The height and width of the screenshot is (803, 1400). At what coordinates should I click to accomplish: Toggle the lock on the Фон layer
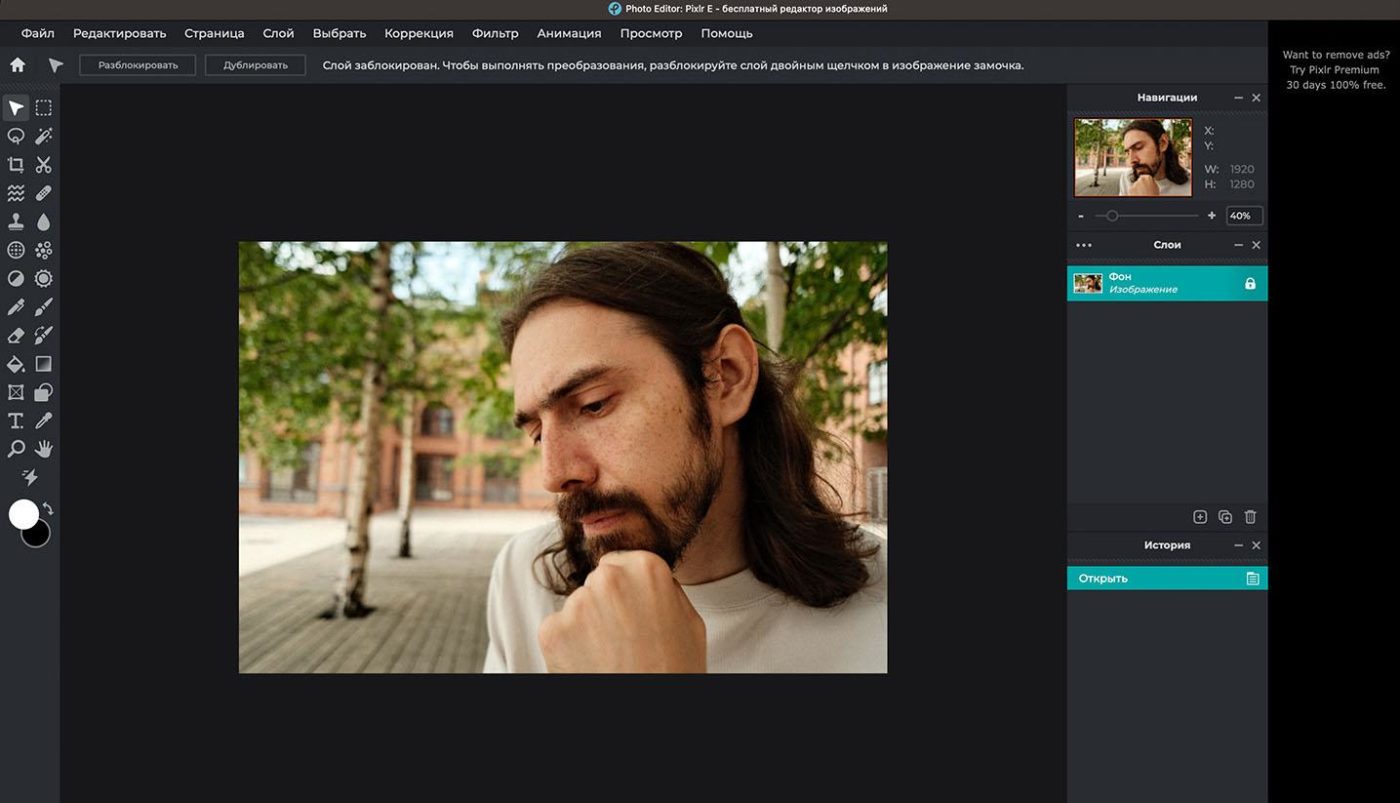tap(1250, 284)
